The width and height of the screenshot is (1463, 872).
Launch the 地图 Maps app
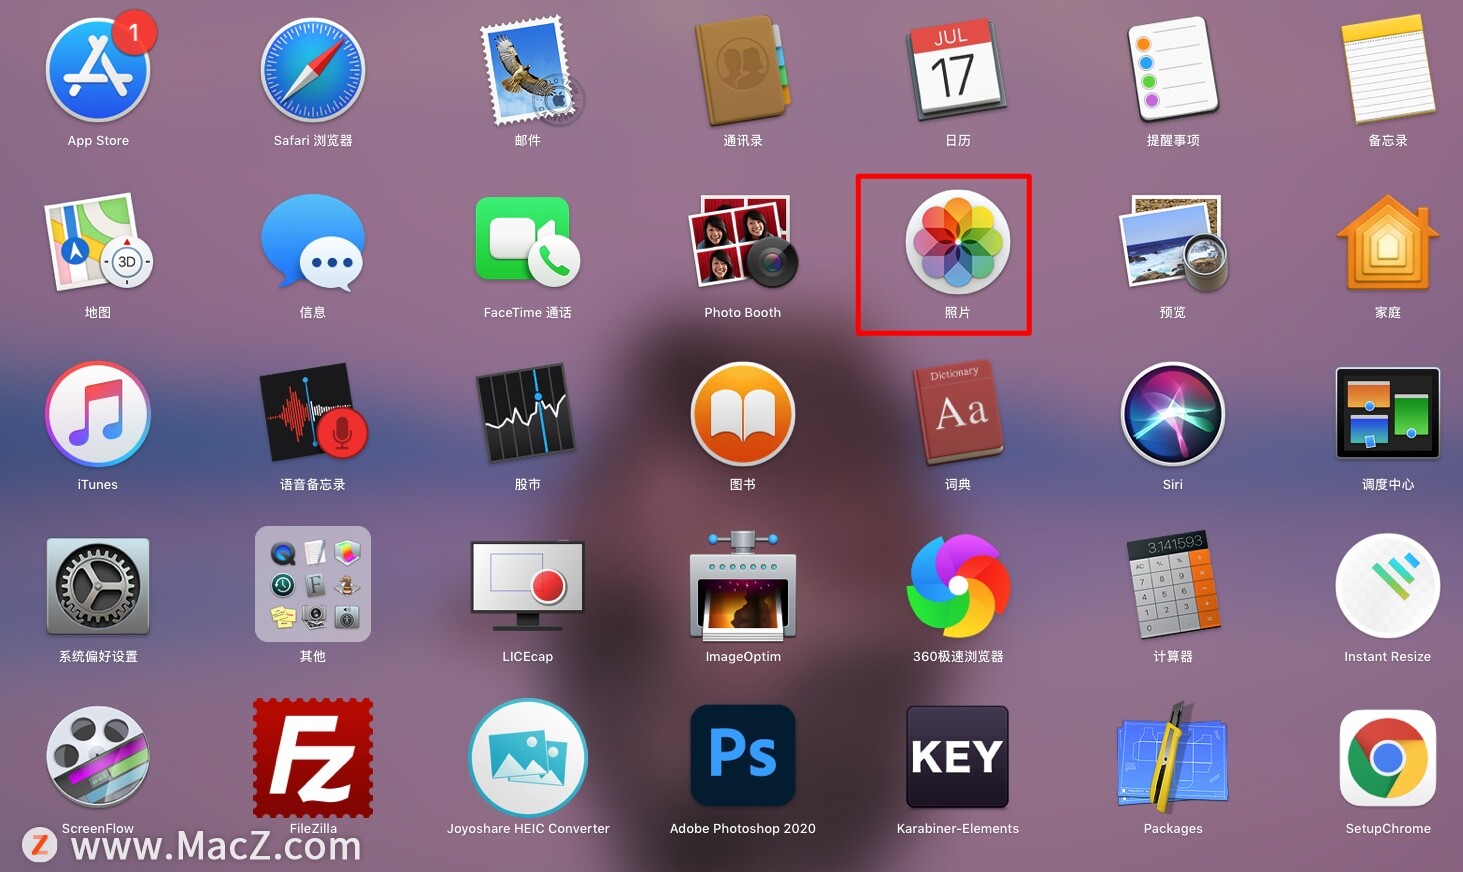click(98, 243)
